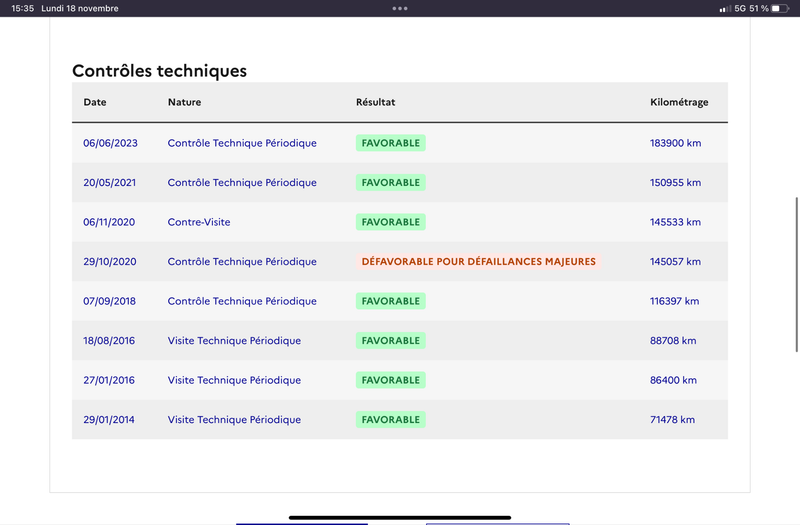Click mileage 145533 km
The width and height of the screenshot is (800, 525).
[676, 222]
